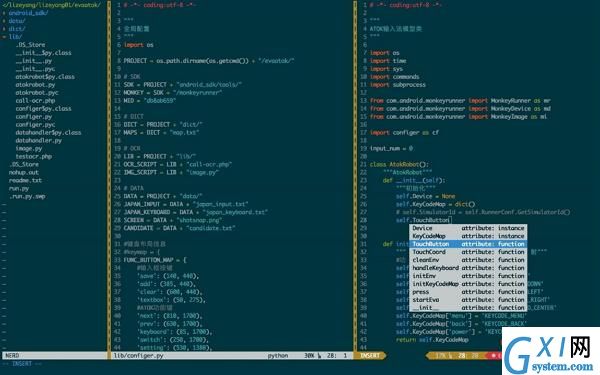600x375 pixels.
Task: Click the JAPAN_INPUT assignment line
Action: (186, 204)
